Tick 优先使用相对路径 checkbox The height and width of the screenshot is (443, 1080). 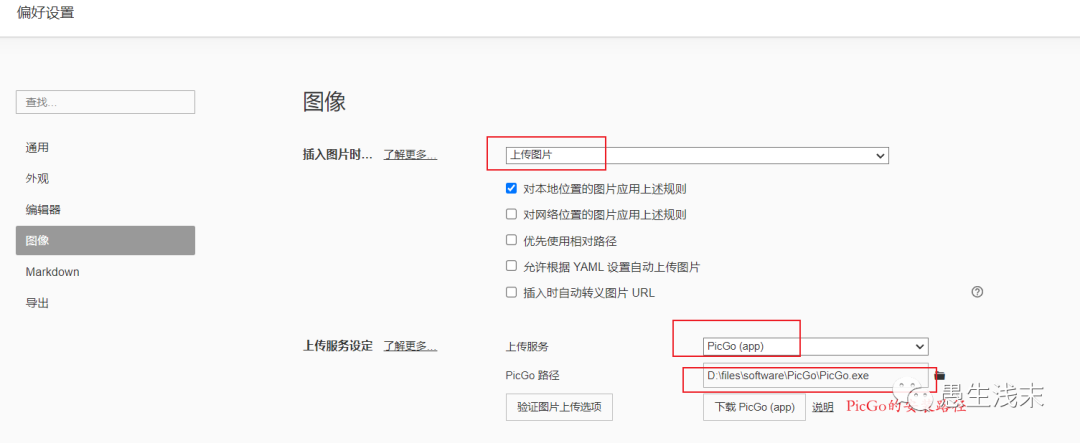click(511, 240)
